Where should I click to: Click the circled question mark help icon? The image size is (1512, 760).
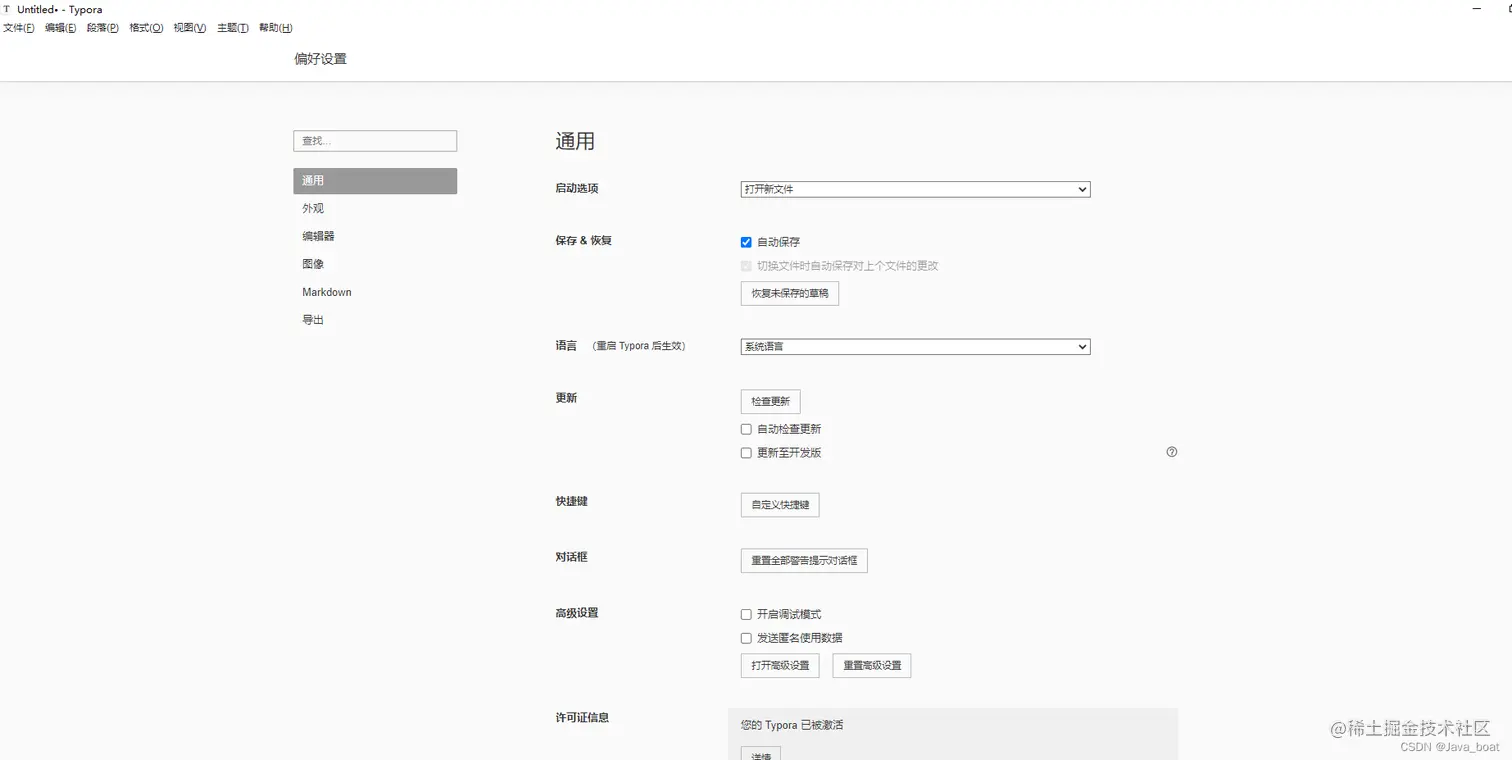1171,452
